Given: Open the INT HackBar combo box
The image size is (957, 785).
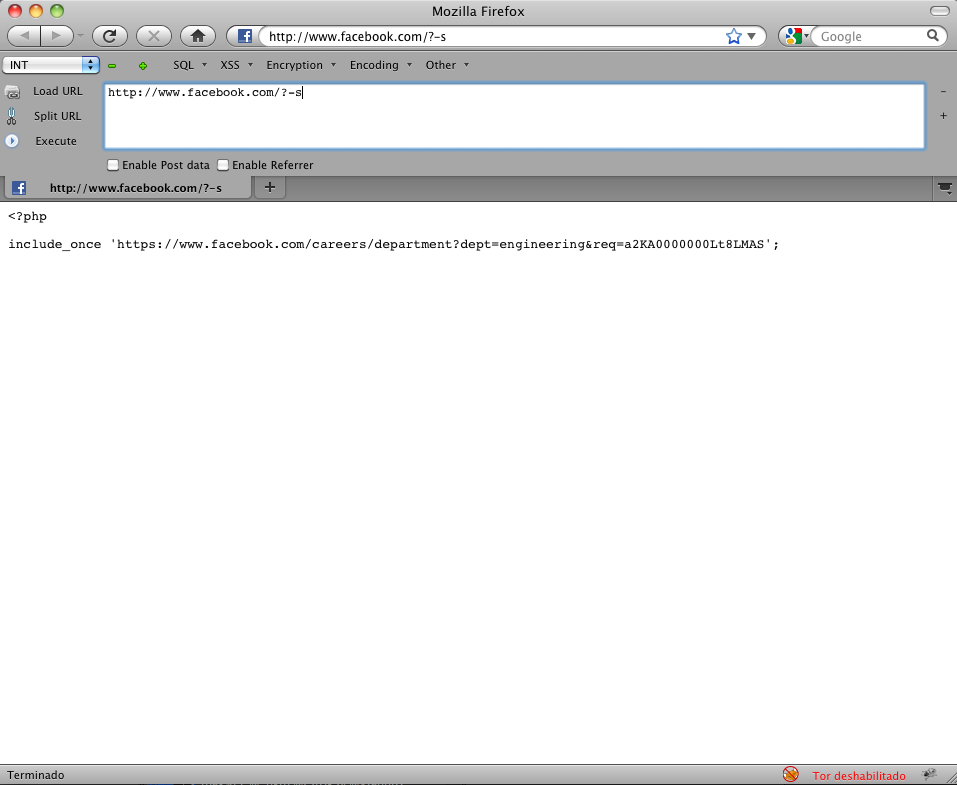Looking at the screenshot, I should point(51,65).
